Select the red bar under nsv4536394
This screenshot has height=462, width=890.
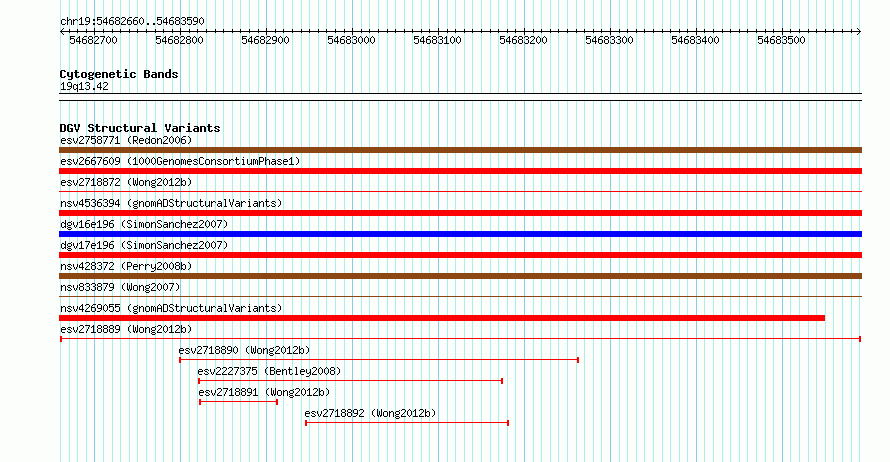[460, 213]
